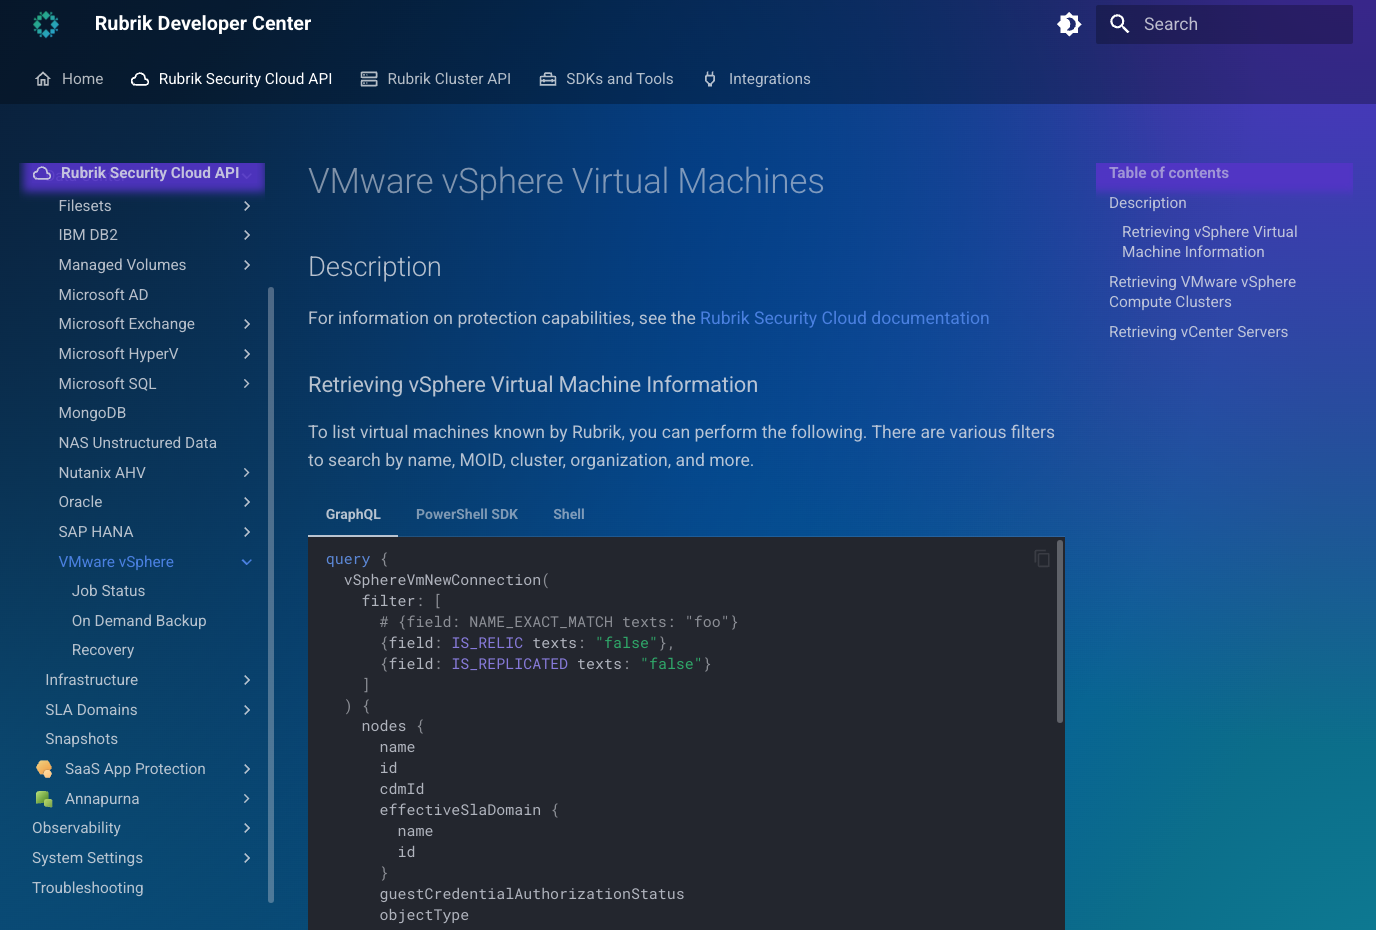Click the VMware vSphere sidebar label
The height and width of the screenshot is (930, 1376).
[x=116, y=562]
